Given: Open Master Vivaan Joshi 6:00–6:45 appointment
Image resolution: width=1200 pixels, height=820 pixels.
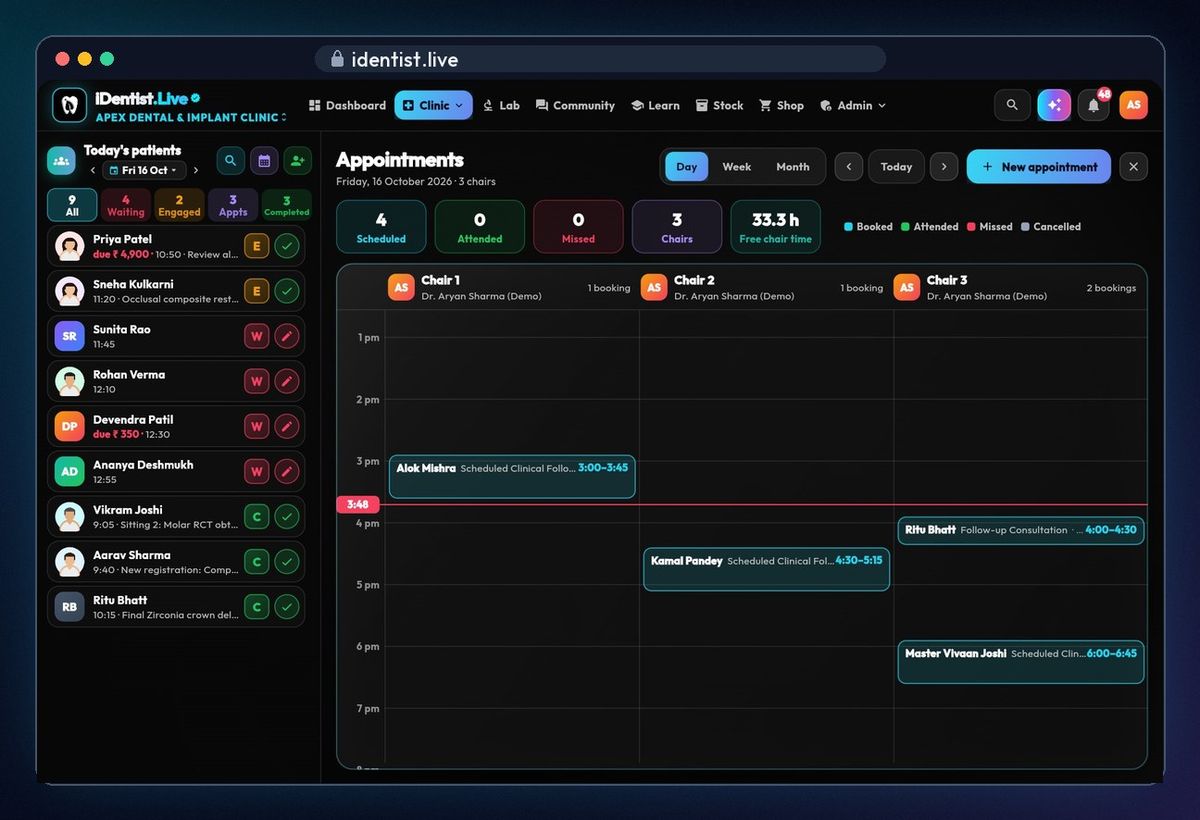Looking at the screenshot, I should coord(1021,662).
